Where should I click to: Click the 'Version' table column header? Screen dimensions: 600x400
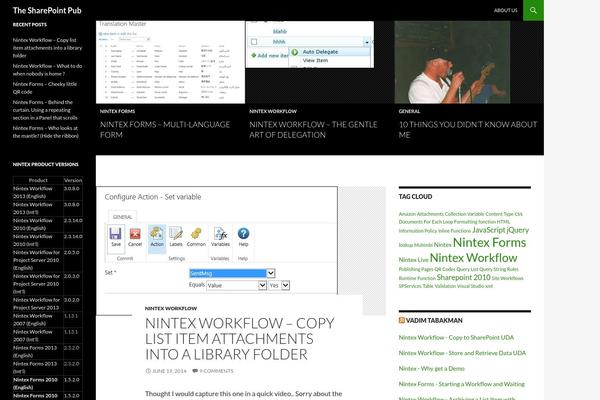[x=73, y=180]
